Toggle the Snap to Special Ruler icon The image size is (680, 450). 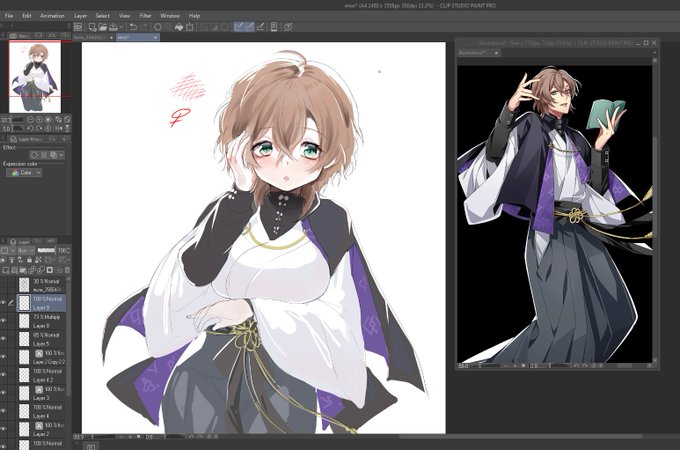pos(249,27)
